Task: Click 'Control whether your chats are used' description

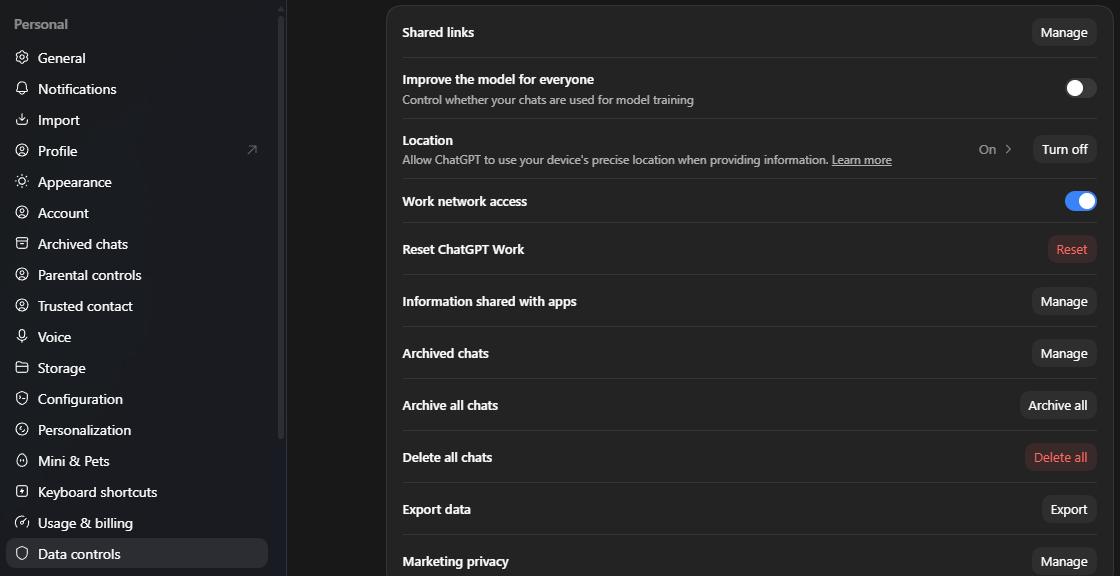Action: pos(548,100)
